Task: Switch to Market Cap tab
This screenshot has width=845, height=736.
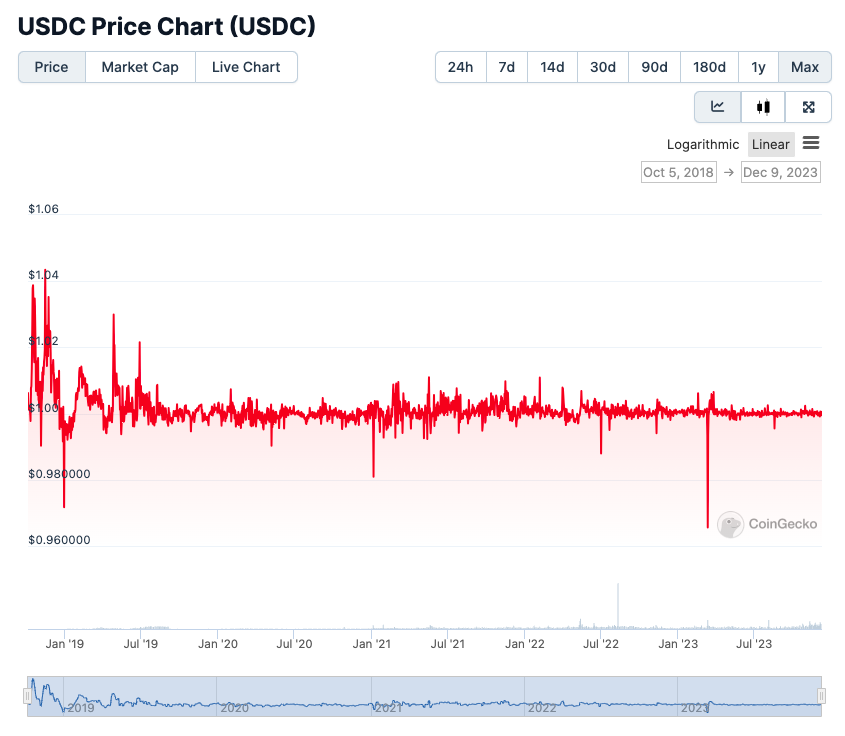Action: 140,67
